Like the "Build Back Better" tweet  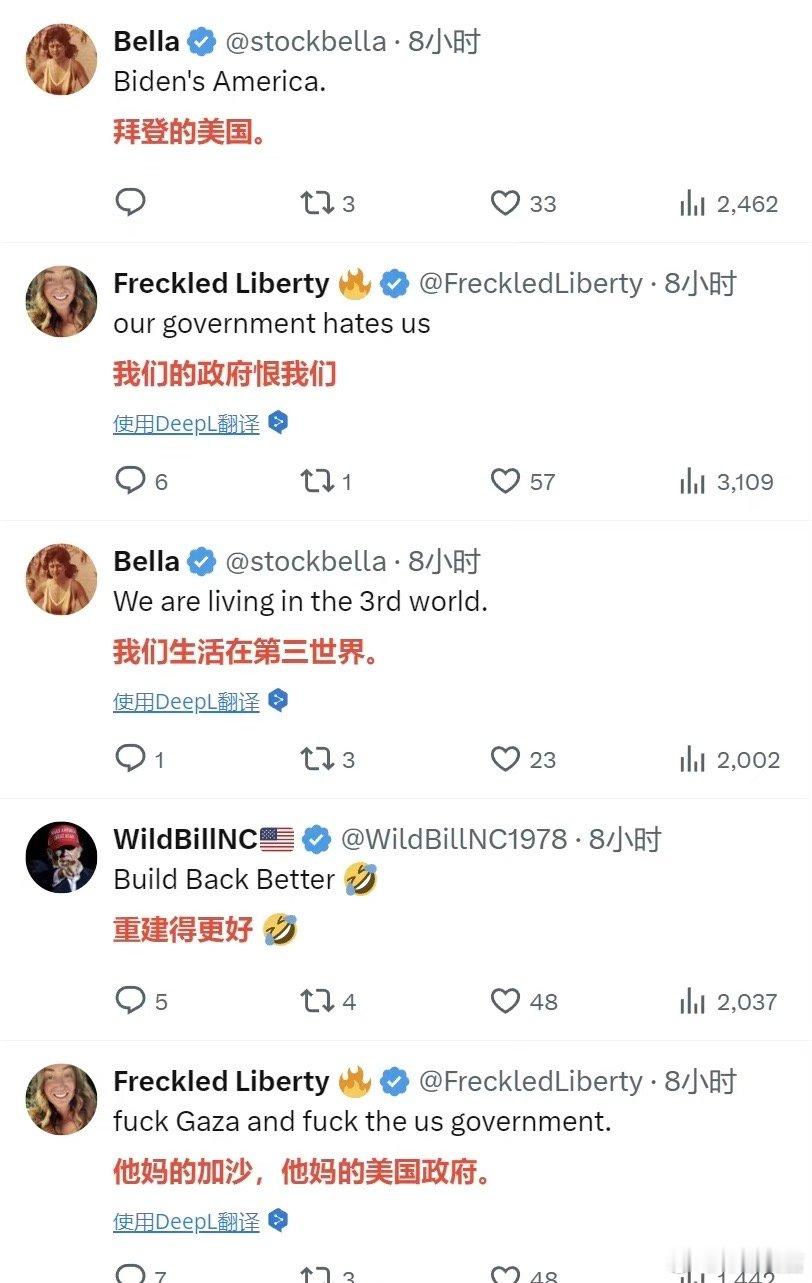(x=524, y=1001)
